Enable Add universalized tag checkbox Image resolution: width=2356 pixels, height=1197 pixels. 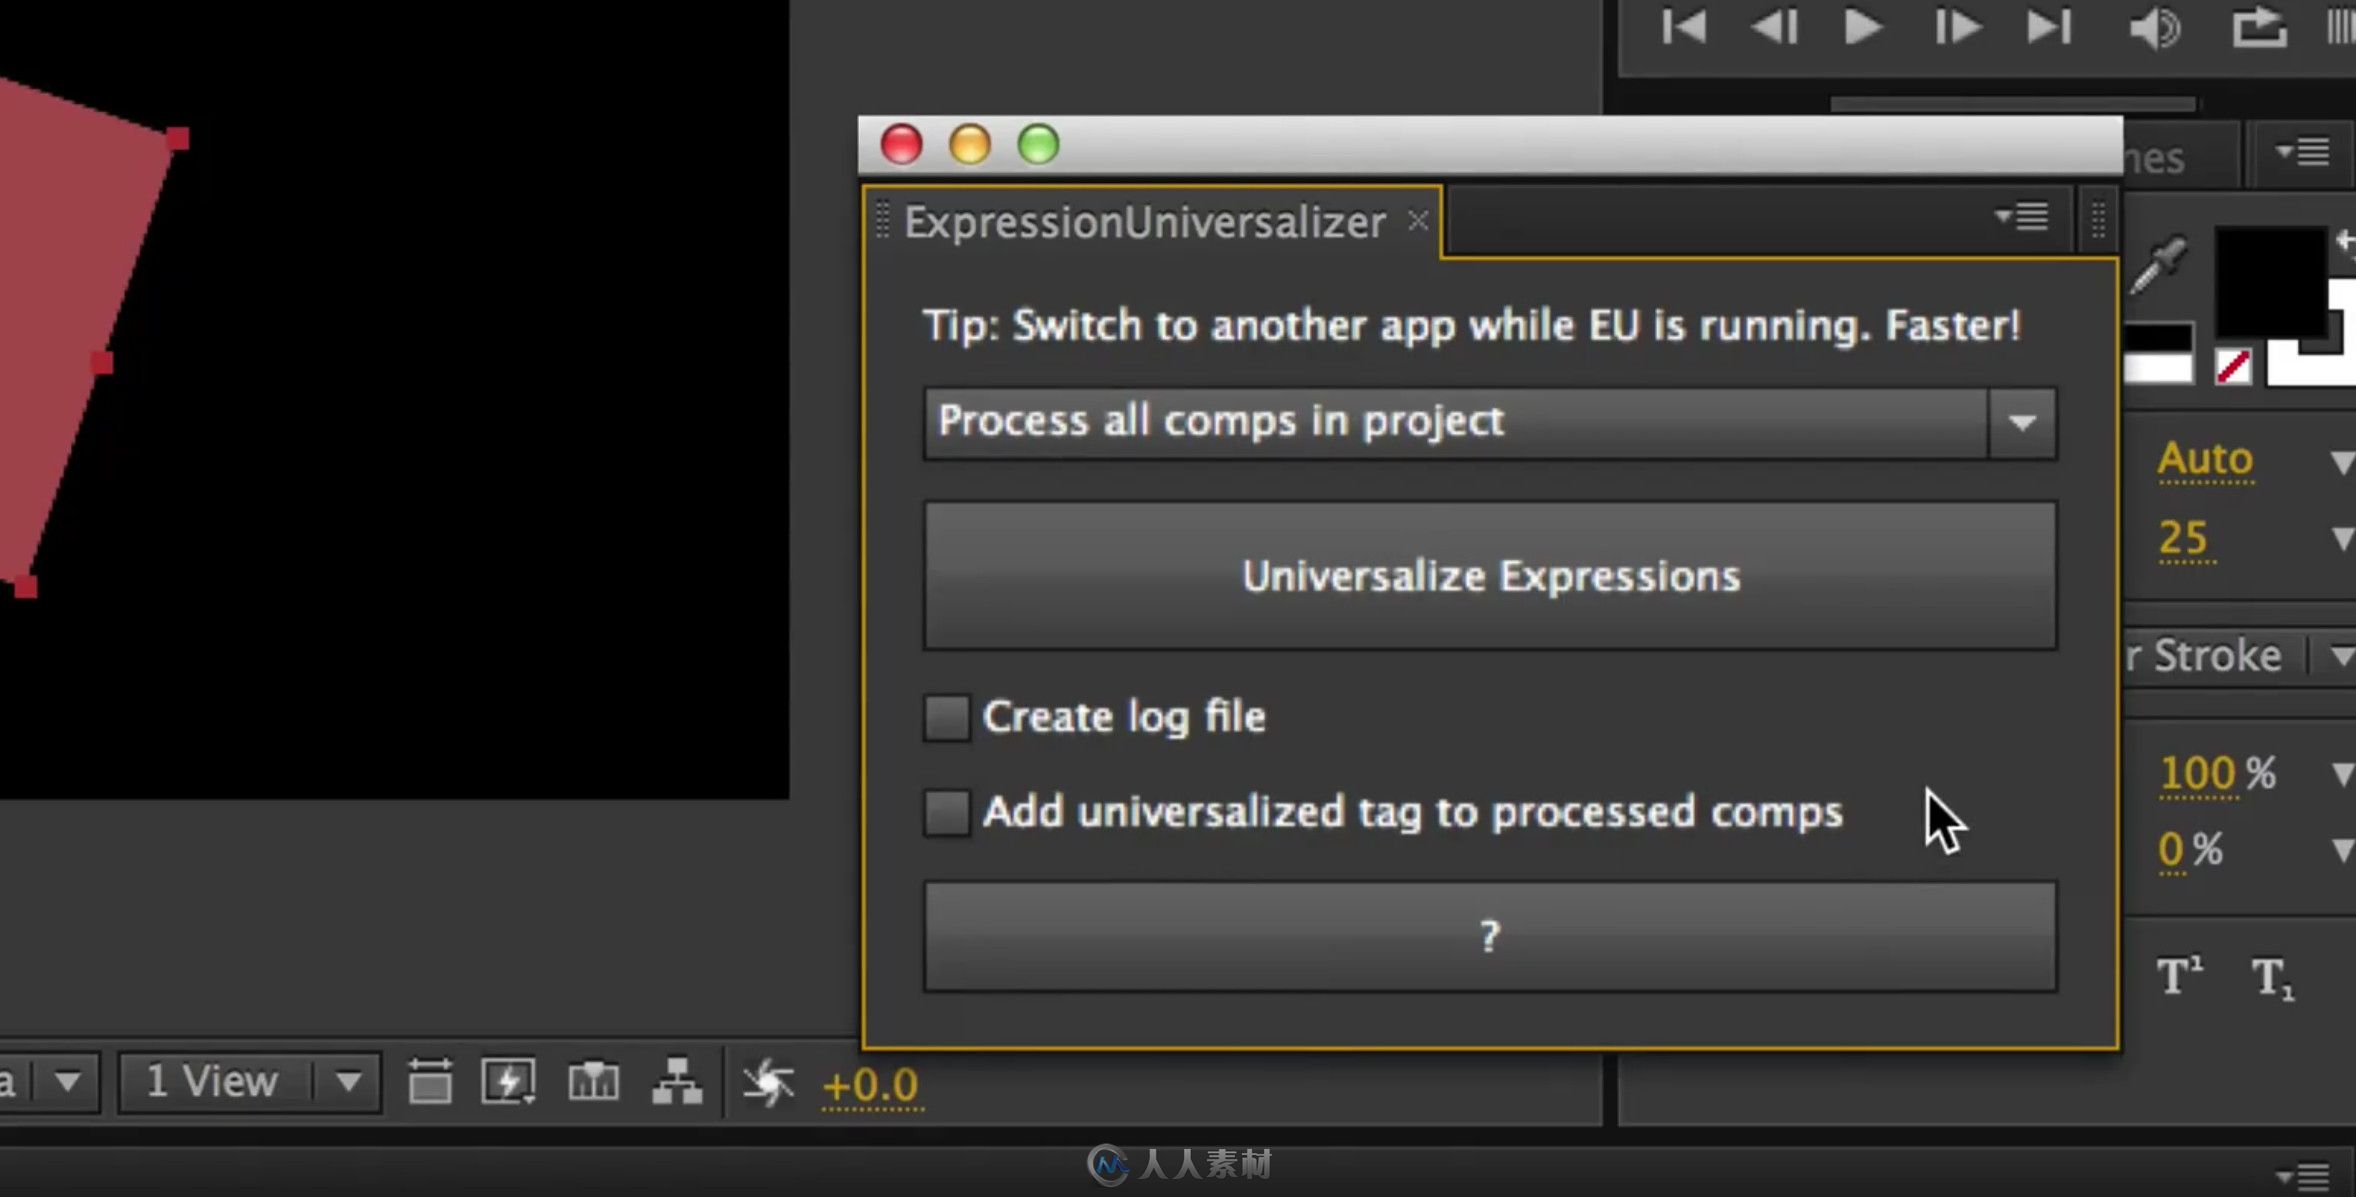pyautogui.click(x=946, y=812)
